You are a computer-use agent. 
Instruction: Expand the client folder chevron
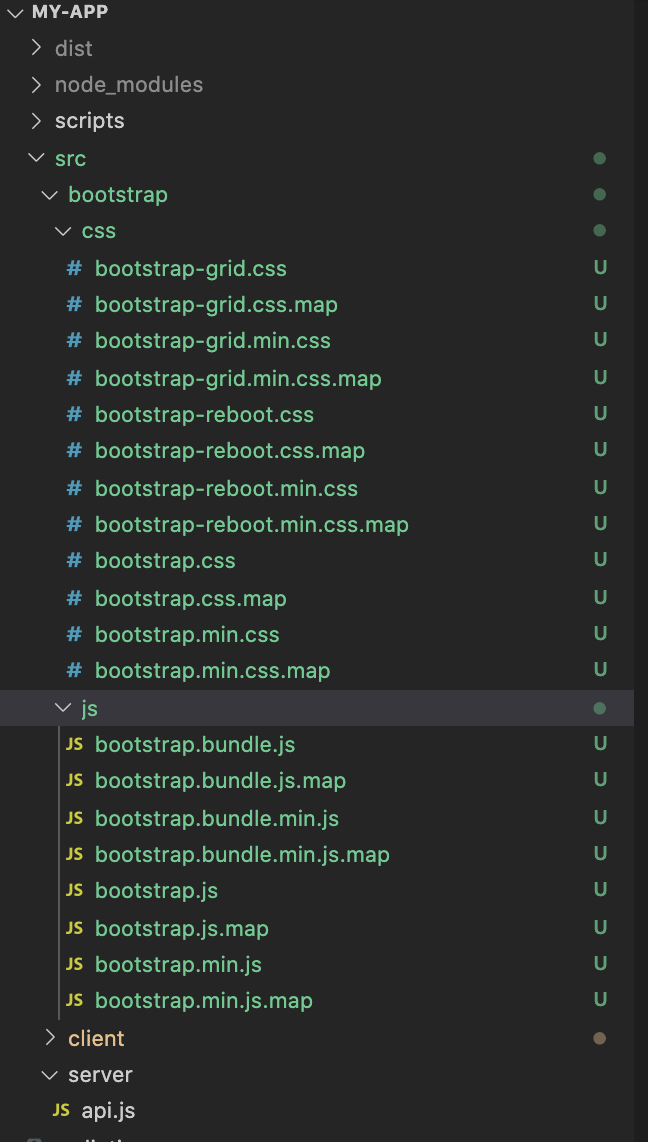point(50,1038)
